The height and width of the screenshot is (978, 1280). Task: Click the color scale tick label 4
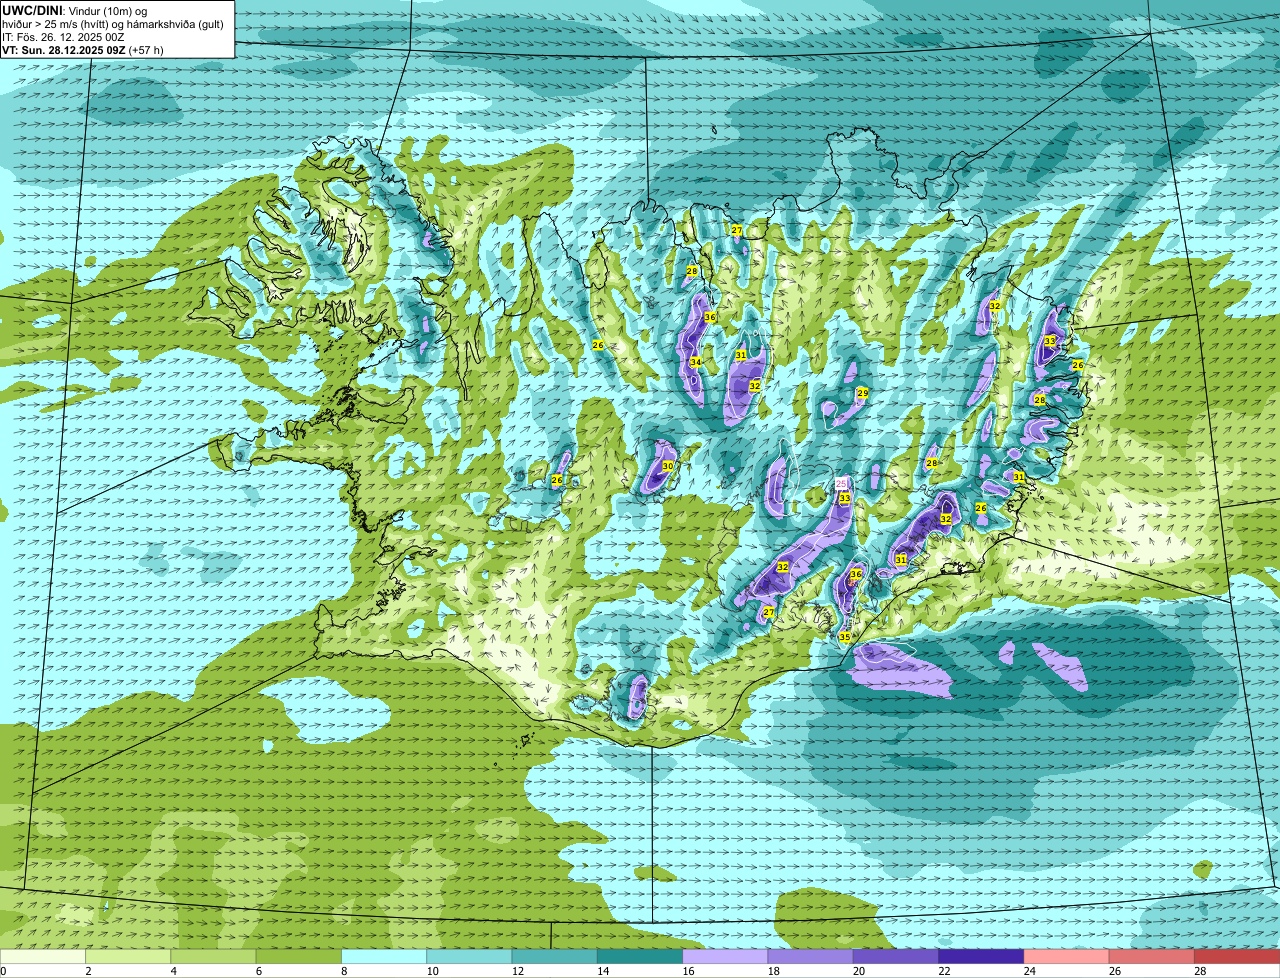173,971
